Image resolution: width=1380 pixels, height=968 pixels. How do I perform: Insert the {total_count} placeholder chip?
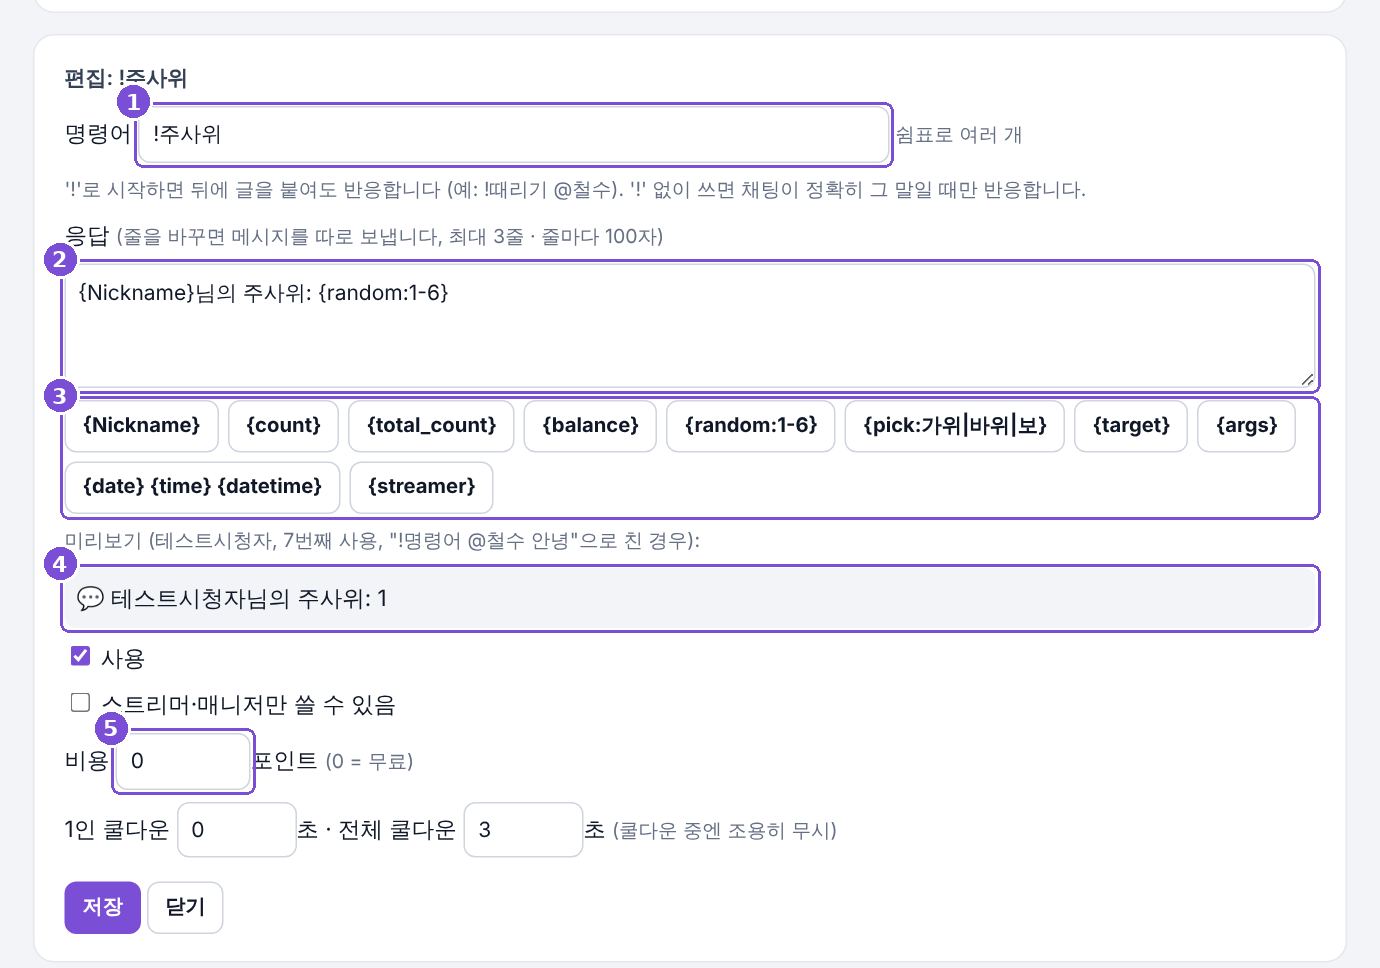431,426
